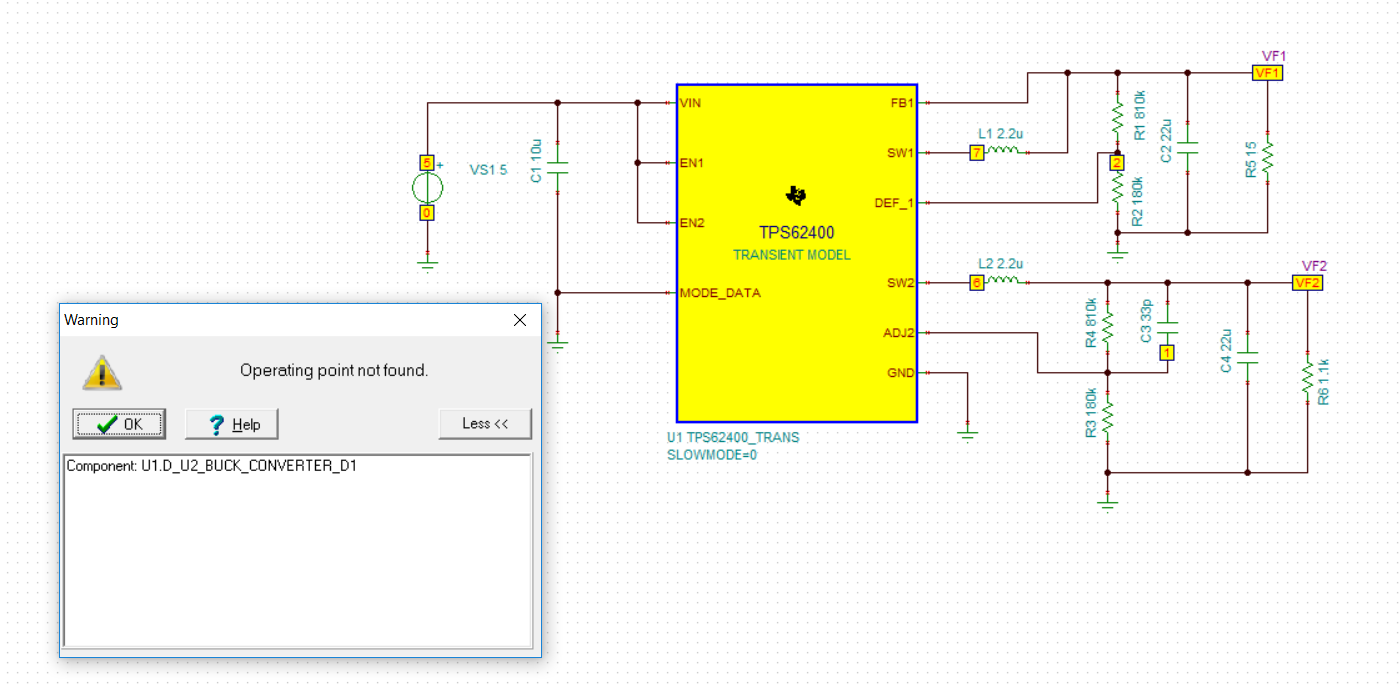Open Help from the Warning dialog

231,424
